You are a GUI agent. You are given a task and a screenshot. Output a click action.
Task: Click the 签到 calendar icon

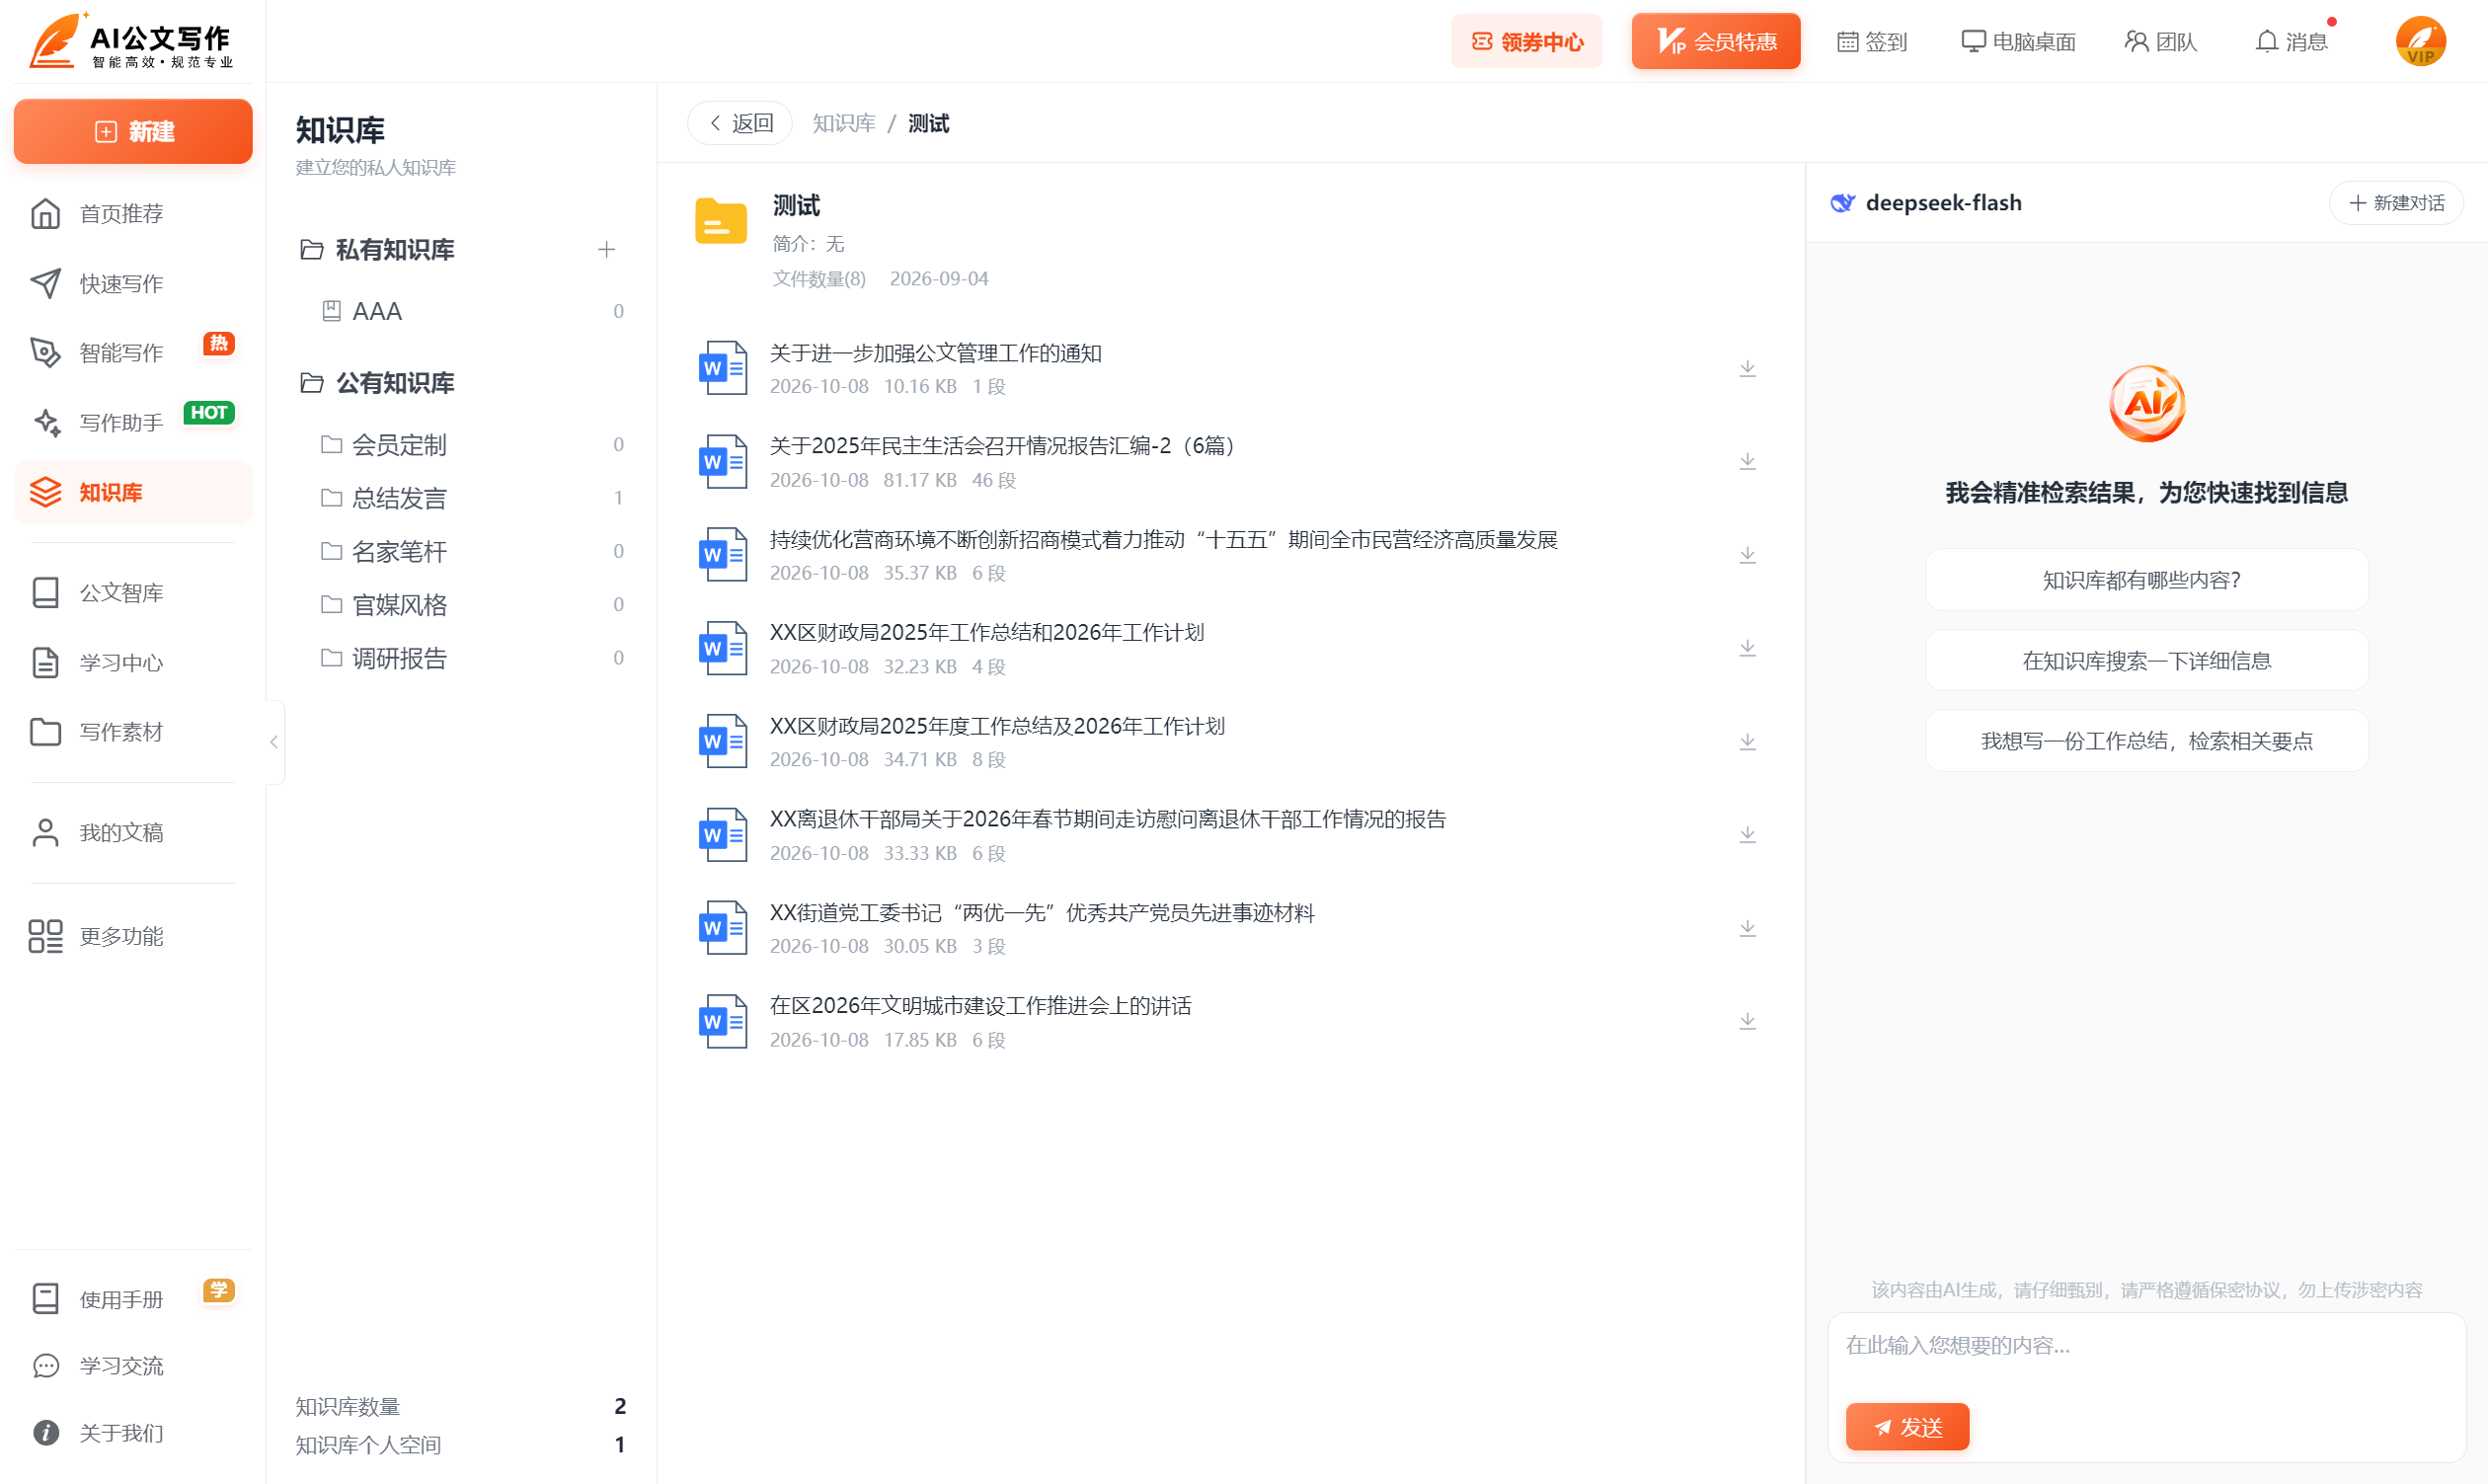[x=1847, y=41]
